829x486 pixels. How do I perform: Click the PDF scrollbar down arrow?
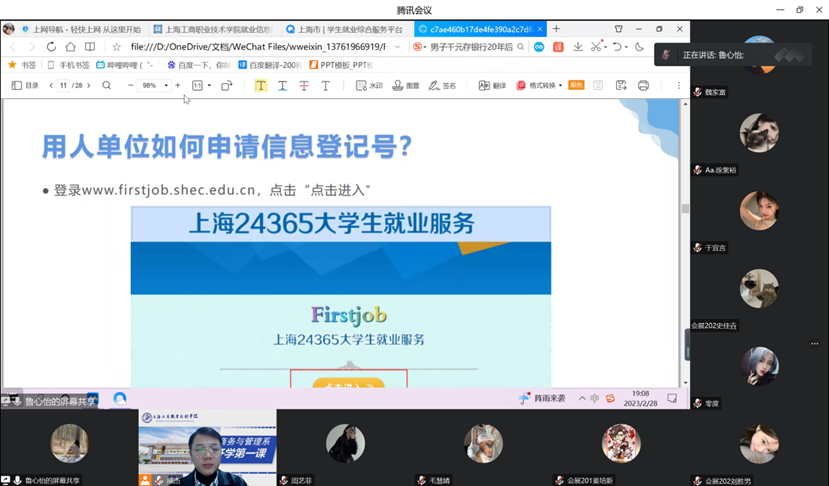(x=685, y=382)
